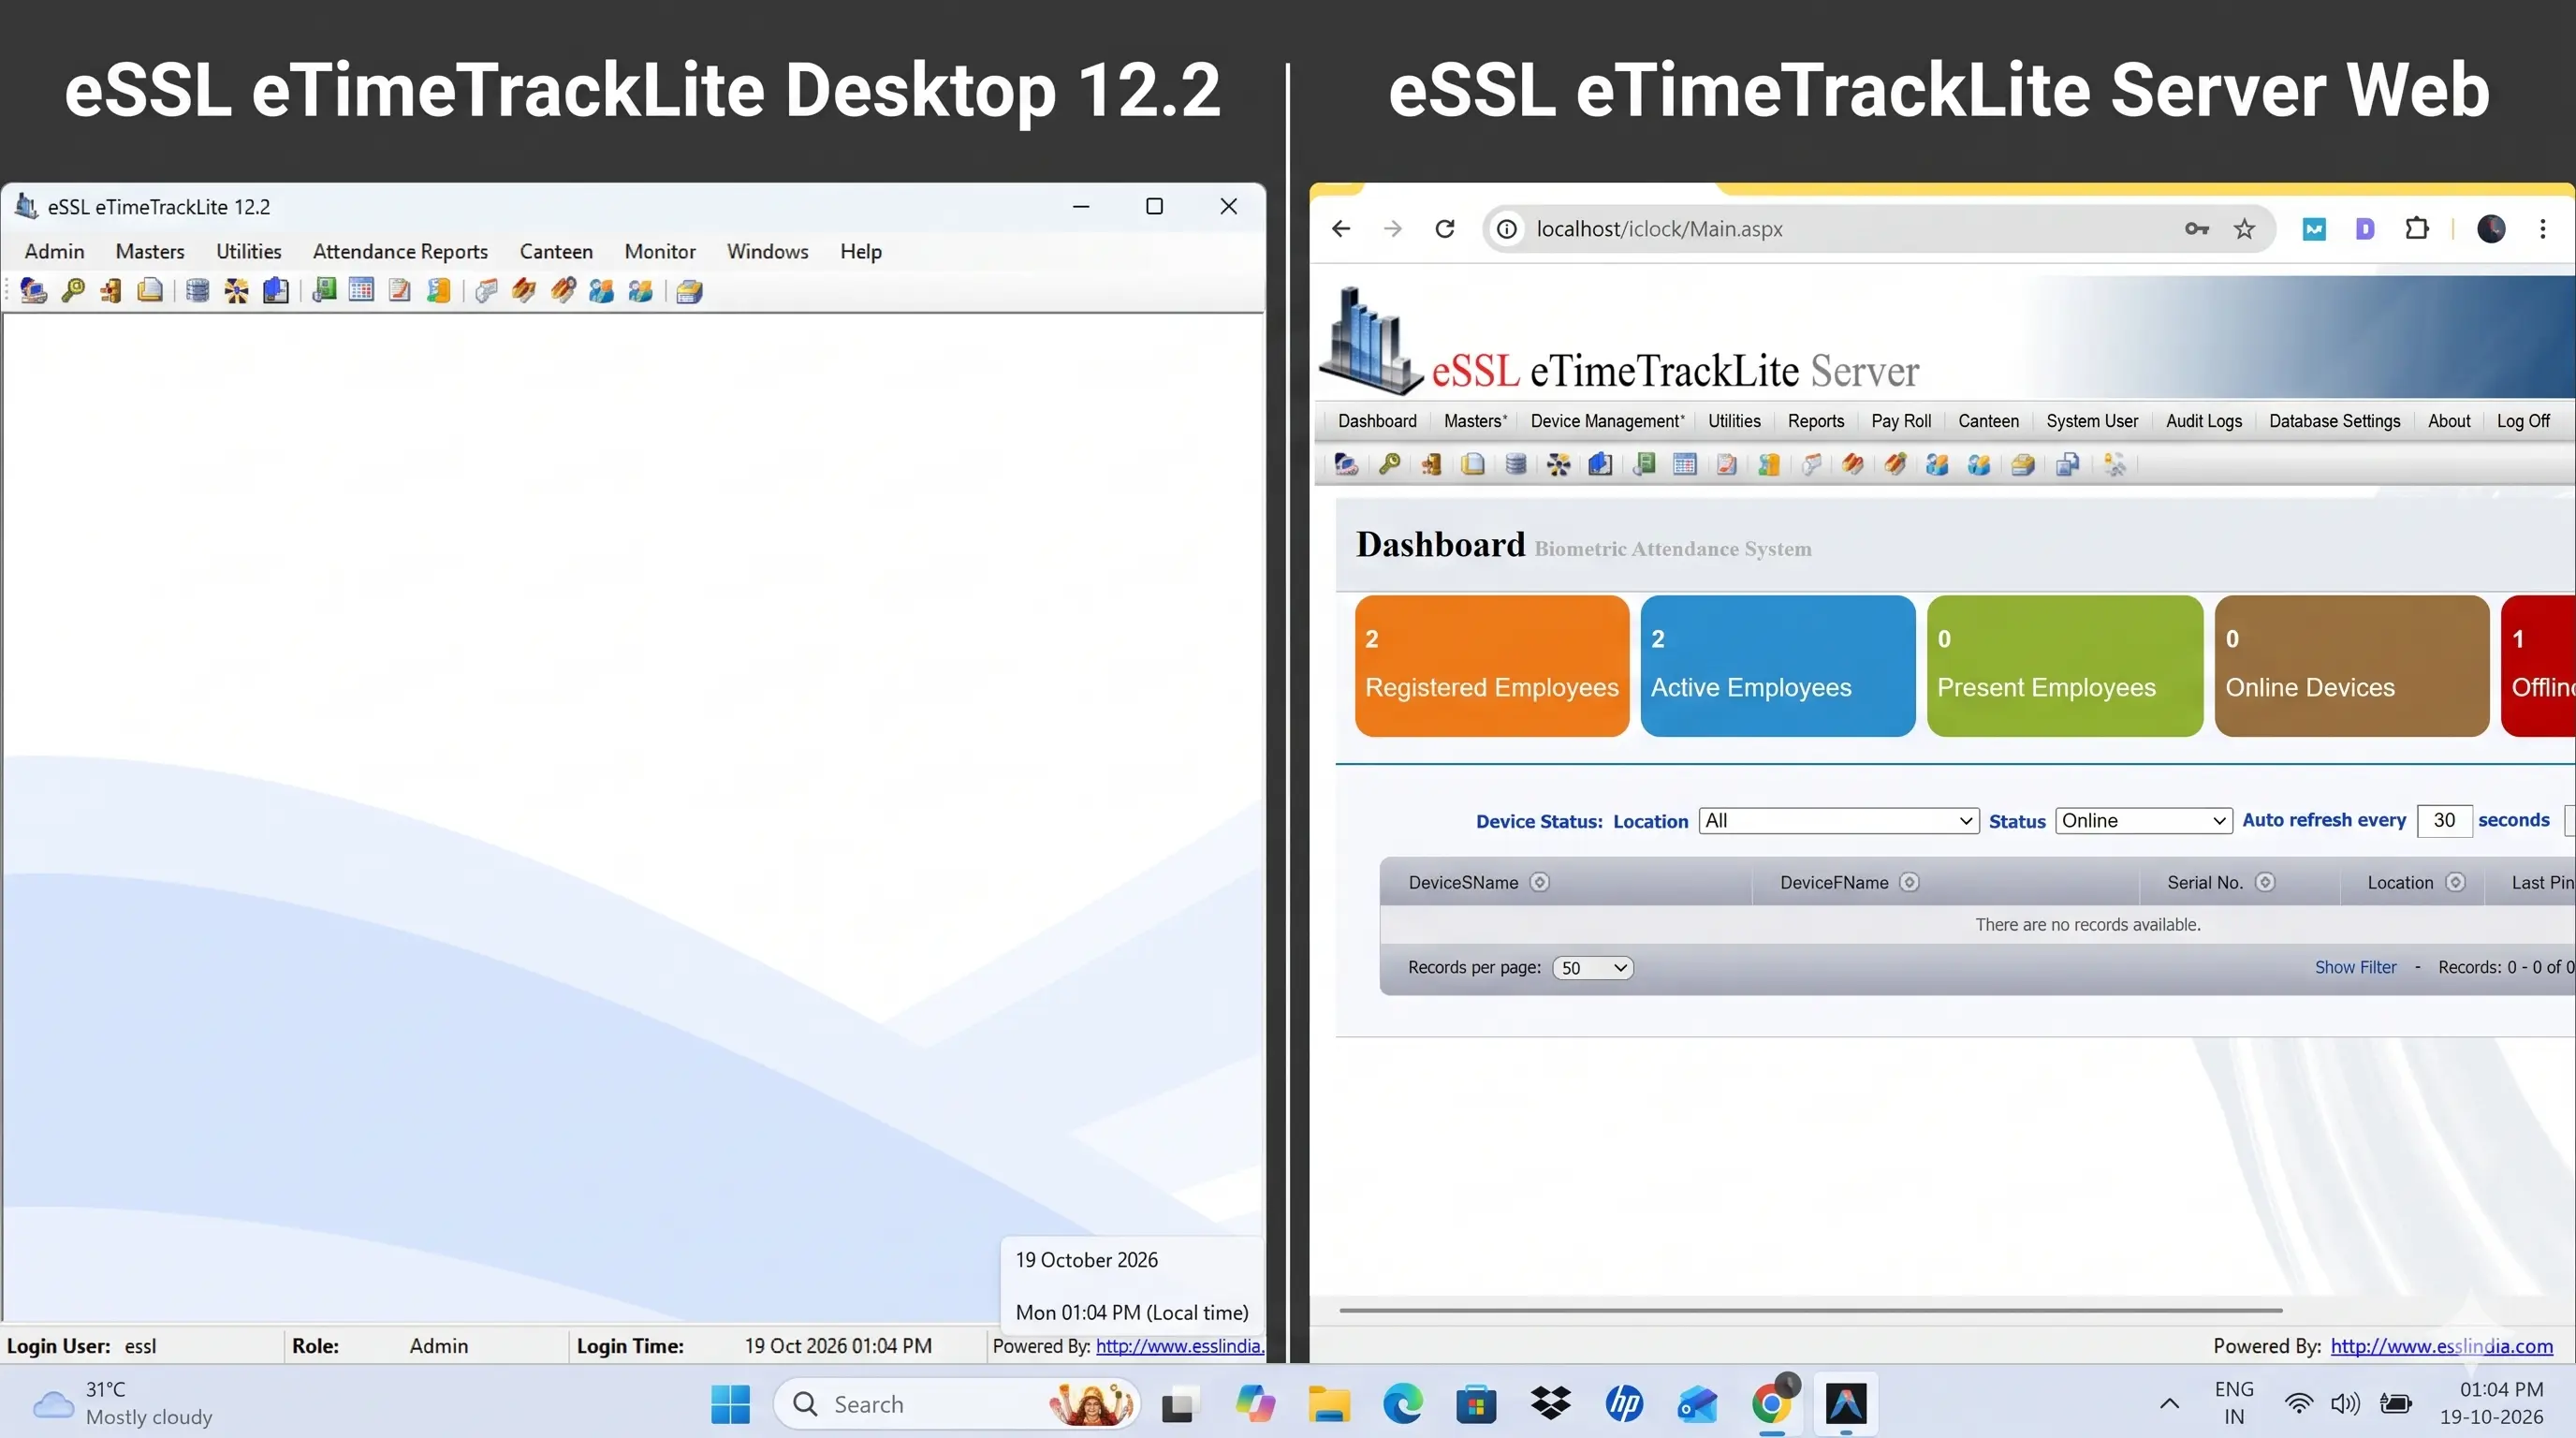Click the horizontal scrollbar of the web page
This screenshot has height=1438, width=2576.
click(1810, 1310)
